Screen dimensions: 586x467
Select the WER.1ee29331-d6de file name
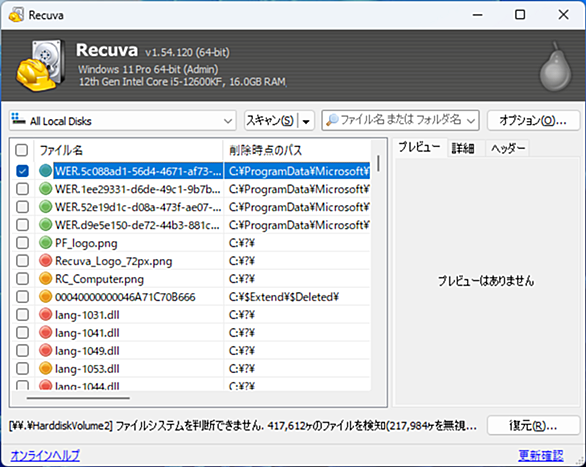tap(138, 189)
